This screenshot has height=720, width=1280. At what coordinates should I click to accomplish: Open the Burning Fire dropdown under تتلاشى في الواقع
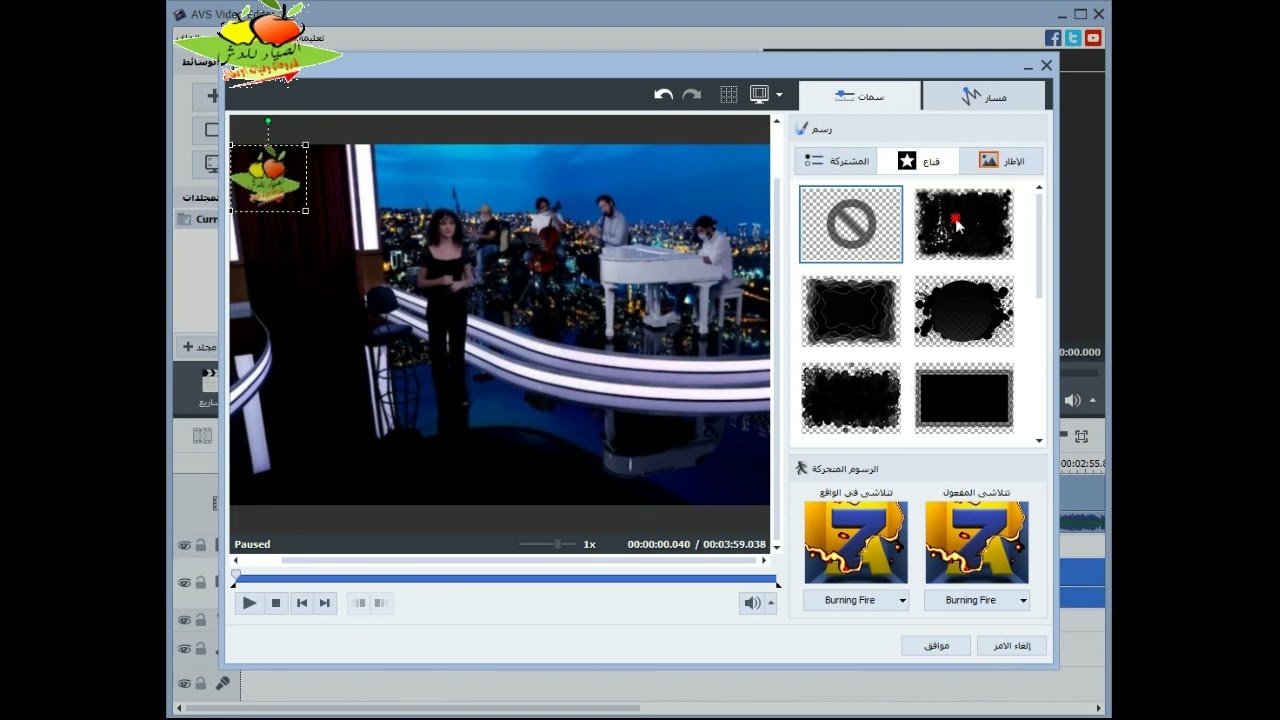856,600
